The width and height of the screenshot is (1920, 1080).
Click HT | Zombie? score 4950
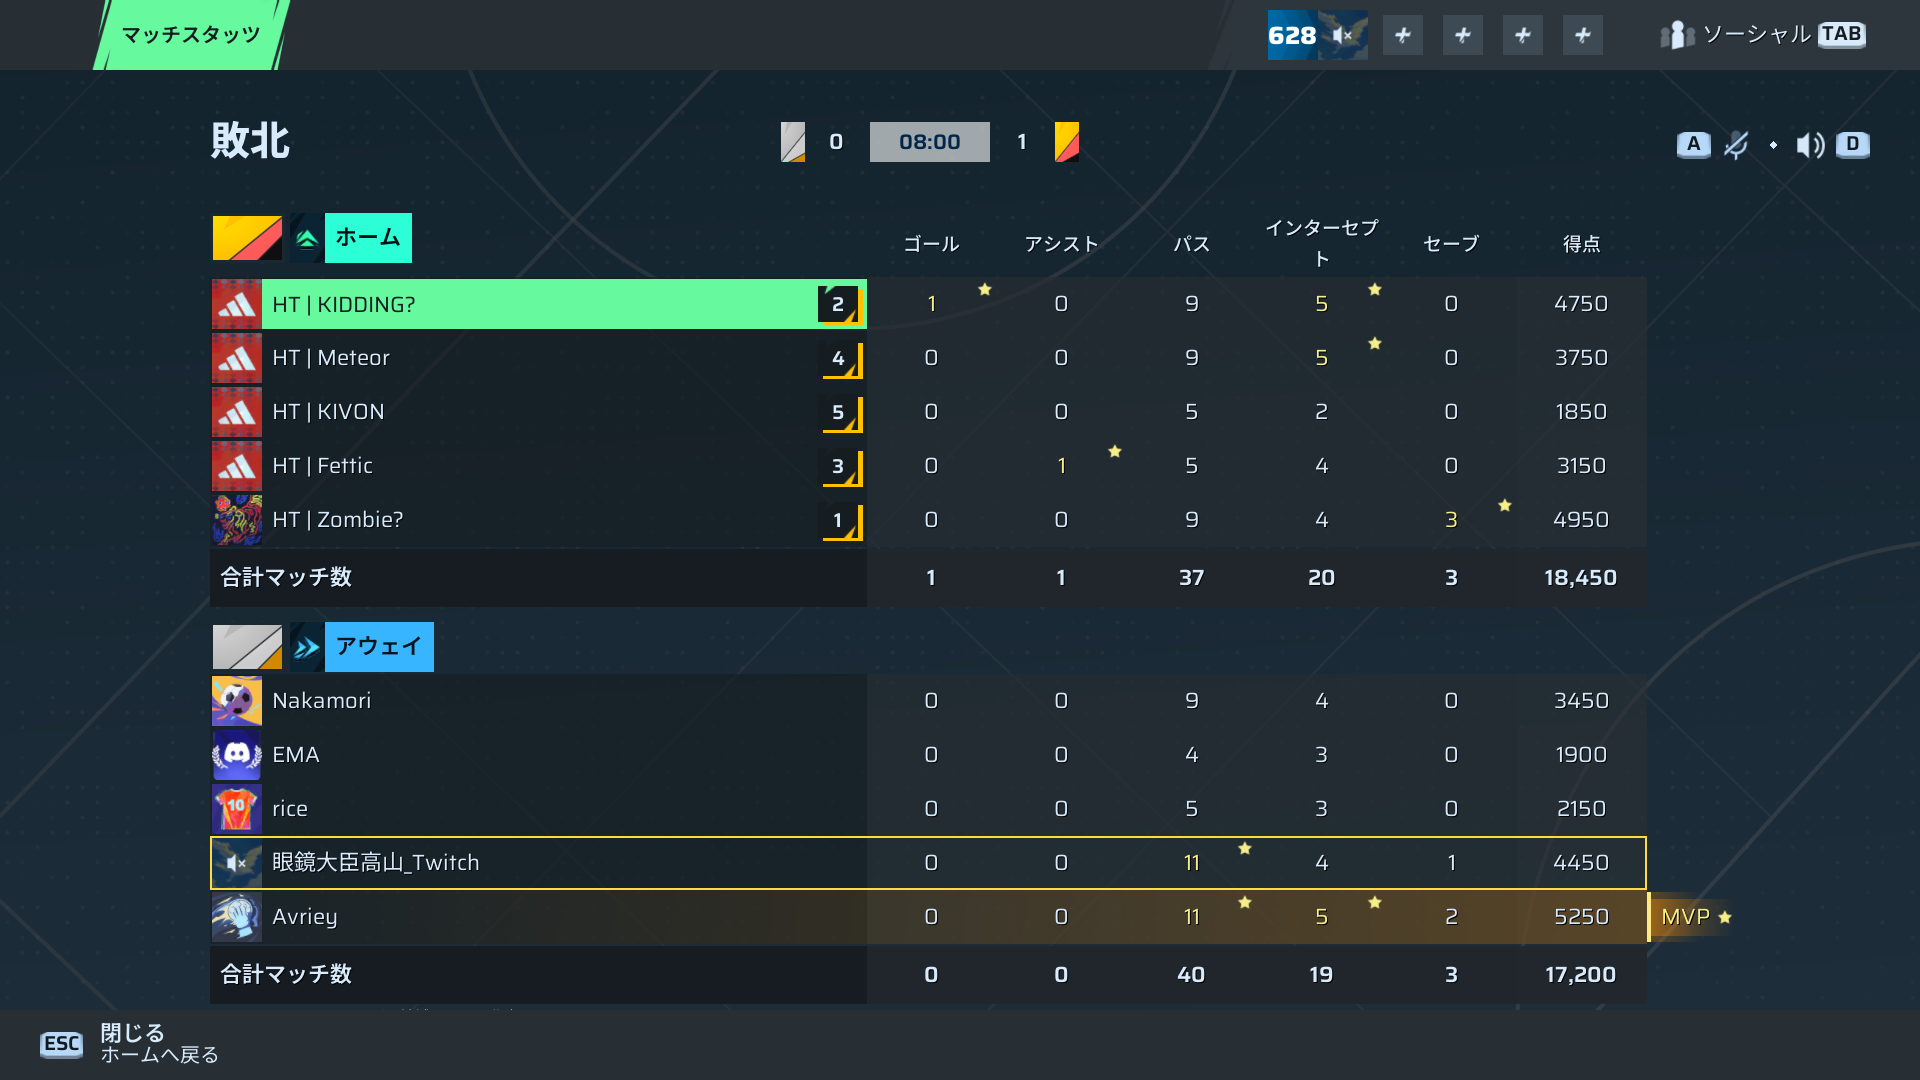[1581, 520]
